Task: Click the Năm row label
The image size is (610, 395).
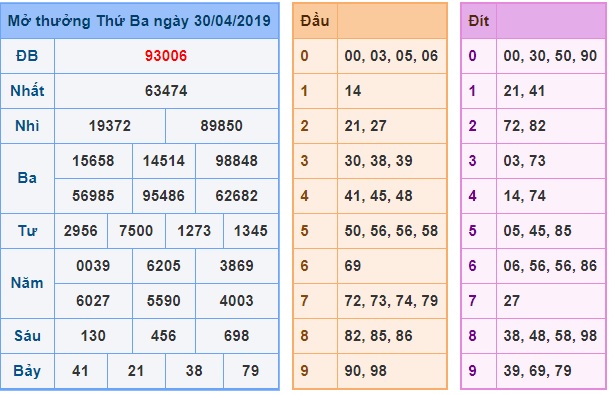Action: pyautogui.click(x=27, y=283)
